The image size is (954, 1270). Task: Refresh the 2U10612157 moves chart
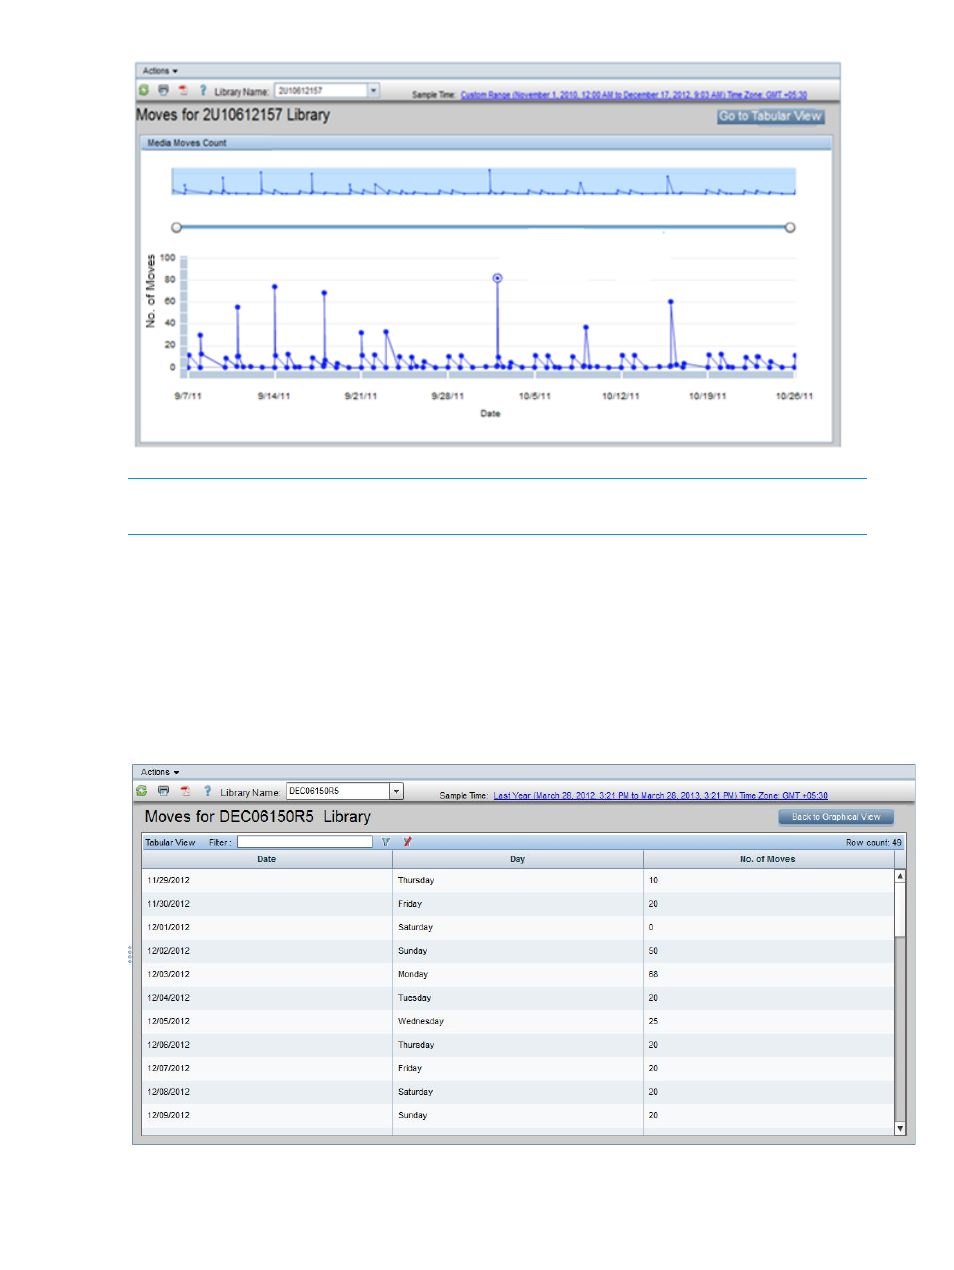[143, 91]
